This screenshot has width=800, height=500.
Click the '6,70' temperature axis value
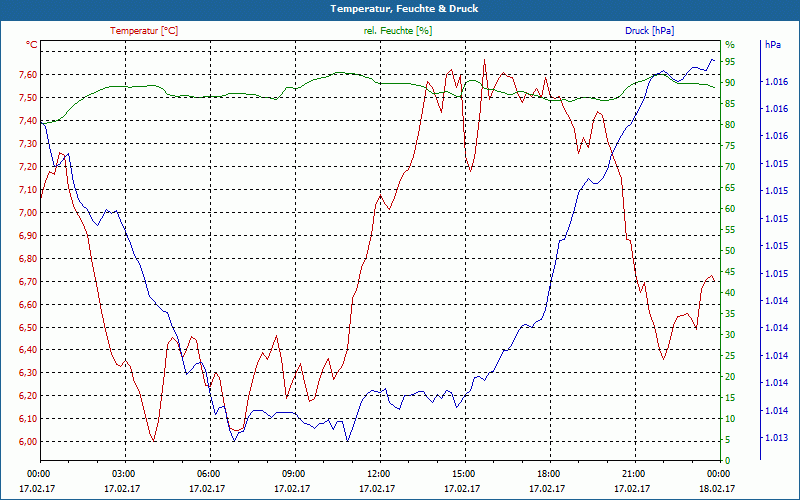pos(28,282)
